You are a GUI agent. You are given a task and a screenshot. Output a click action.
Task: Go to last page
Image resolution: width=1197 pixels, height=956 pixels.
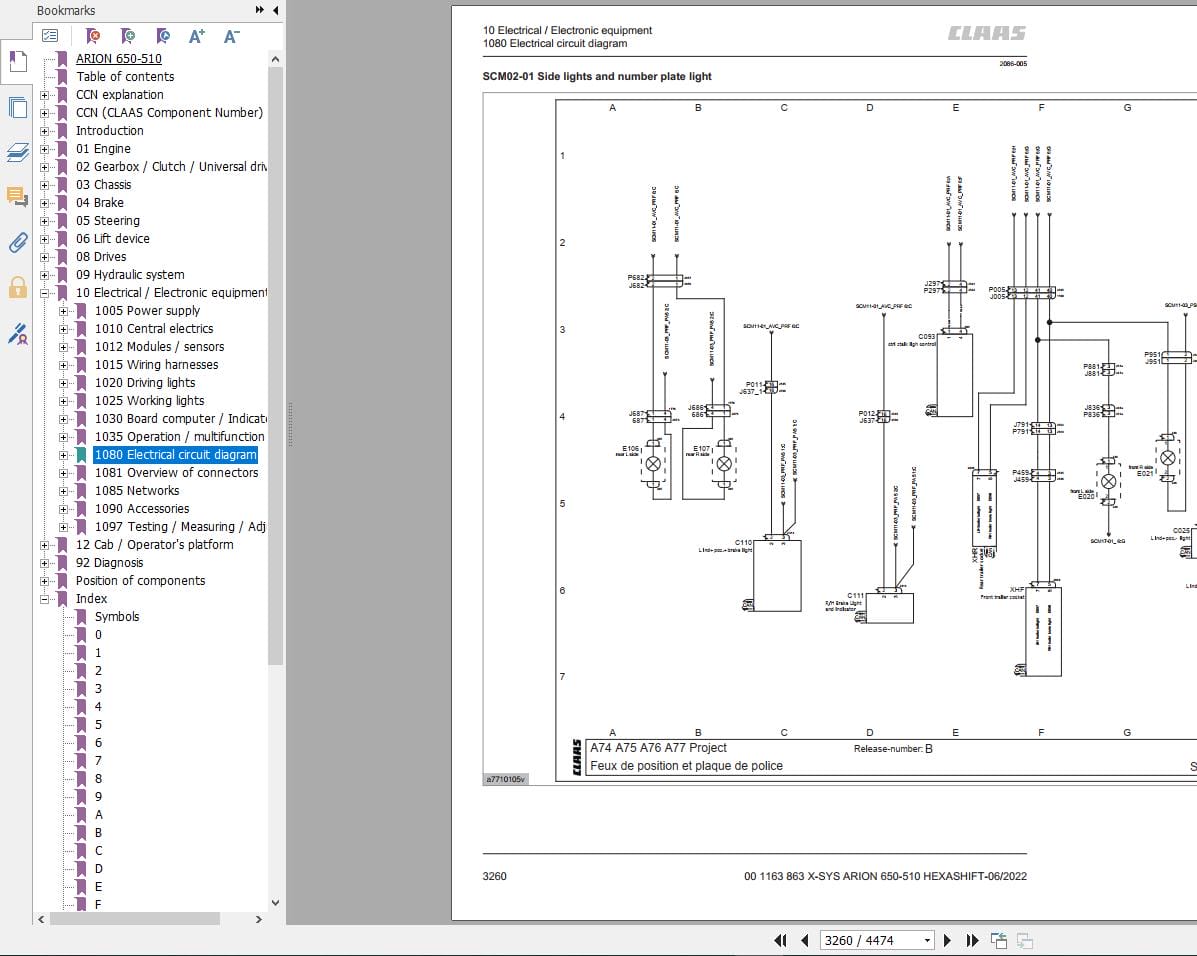(x=972, y=941)
